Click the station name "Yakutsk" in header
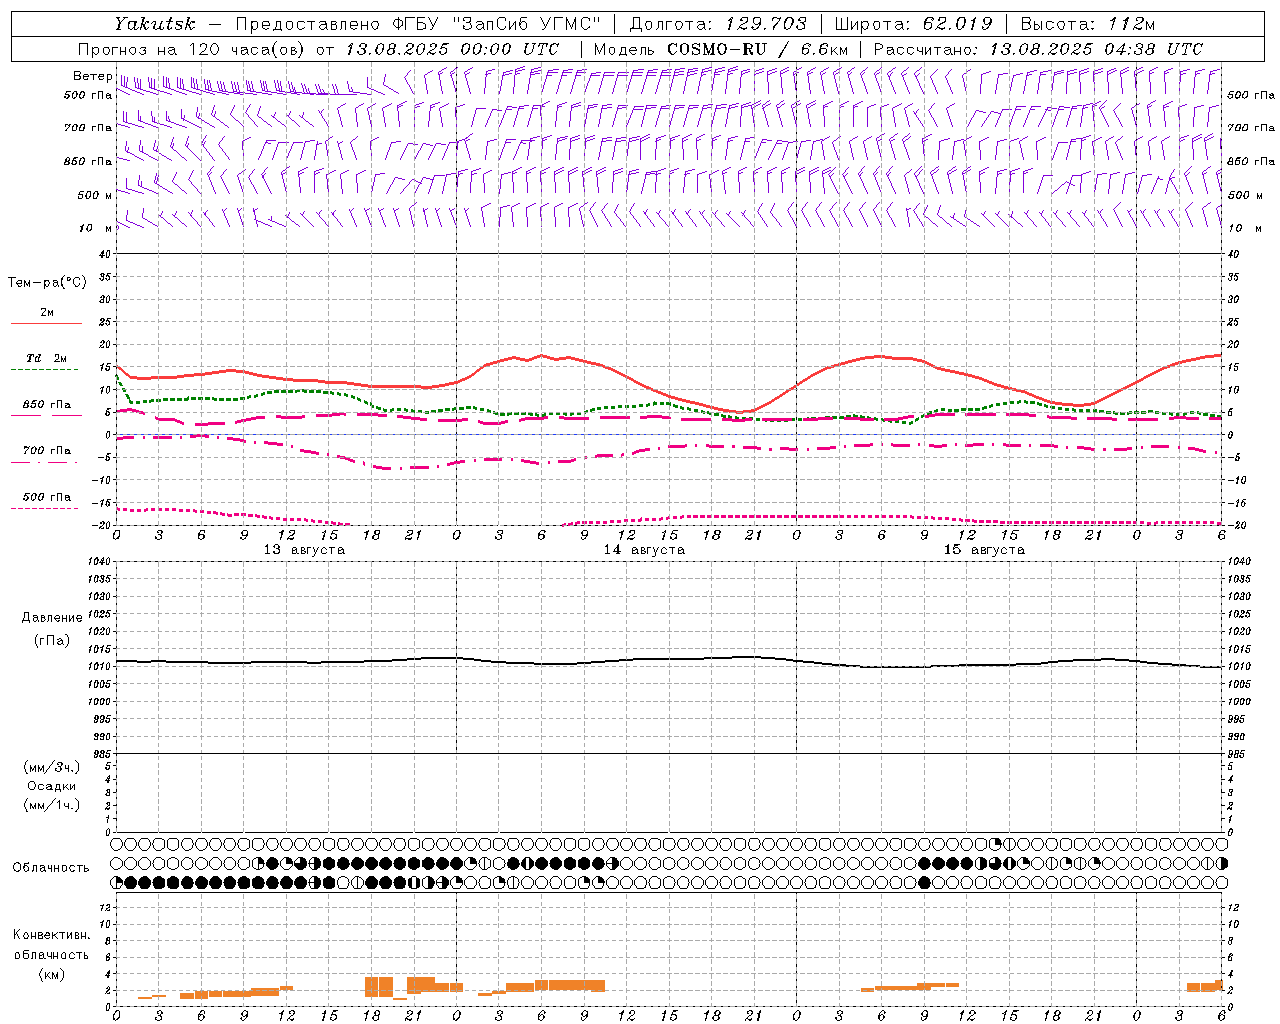This screenshot has height=1024, width=1280. (x=155, y=24)
